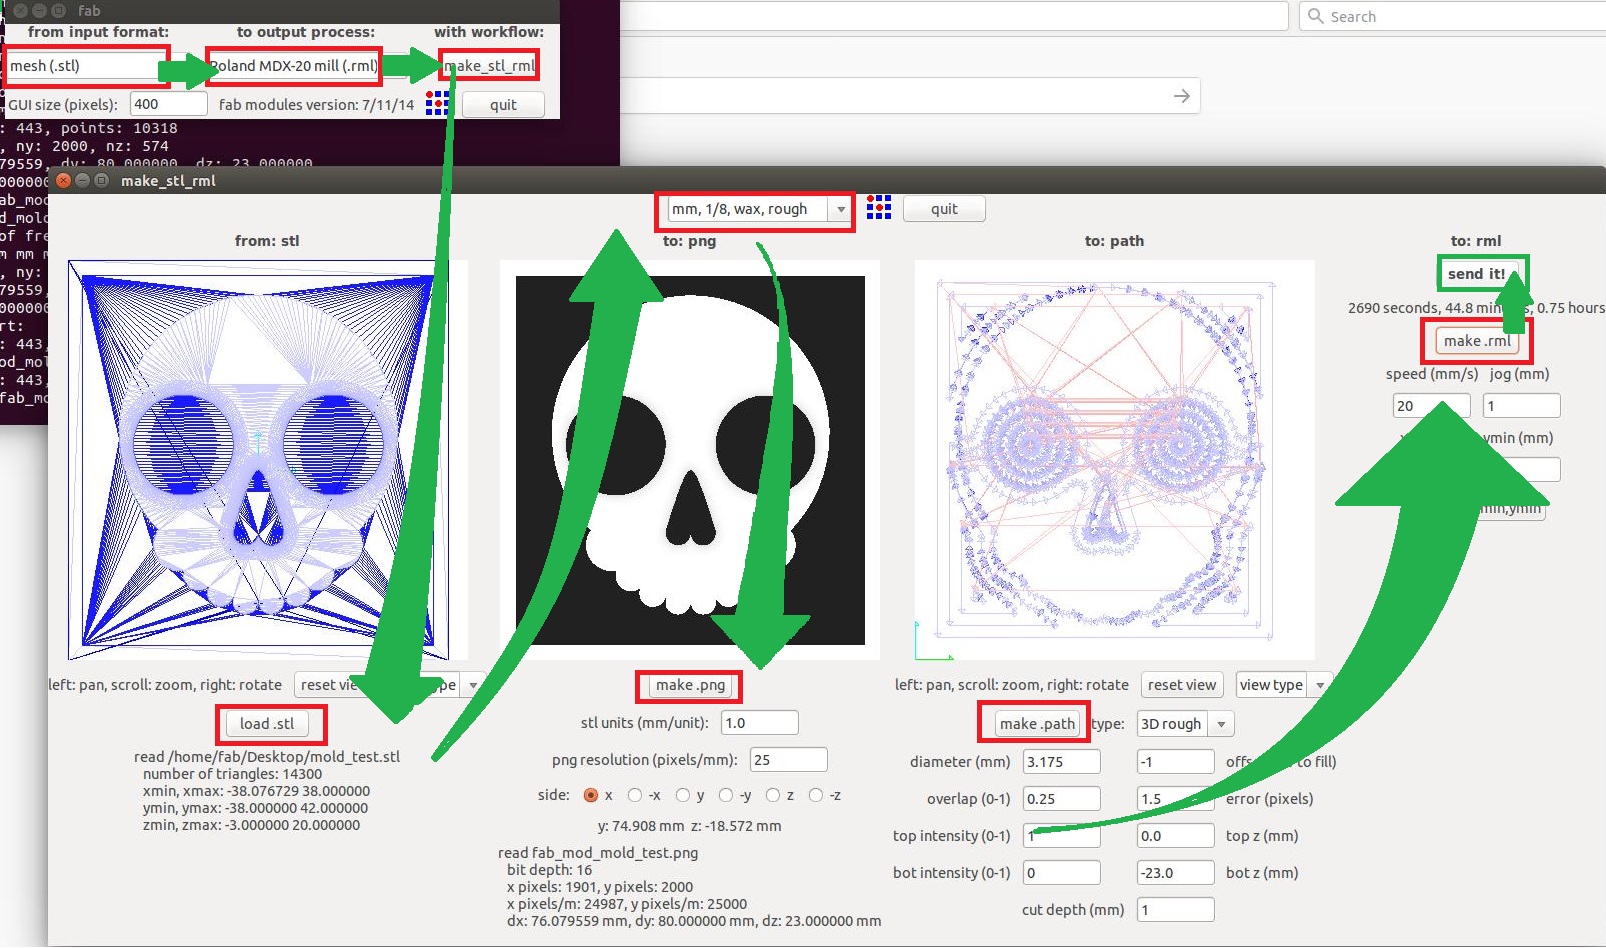Click the skull png preview image
The height and width of the screenshot is (948, 1606).
tap(690, 460)
